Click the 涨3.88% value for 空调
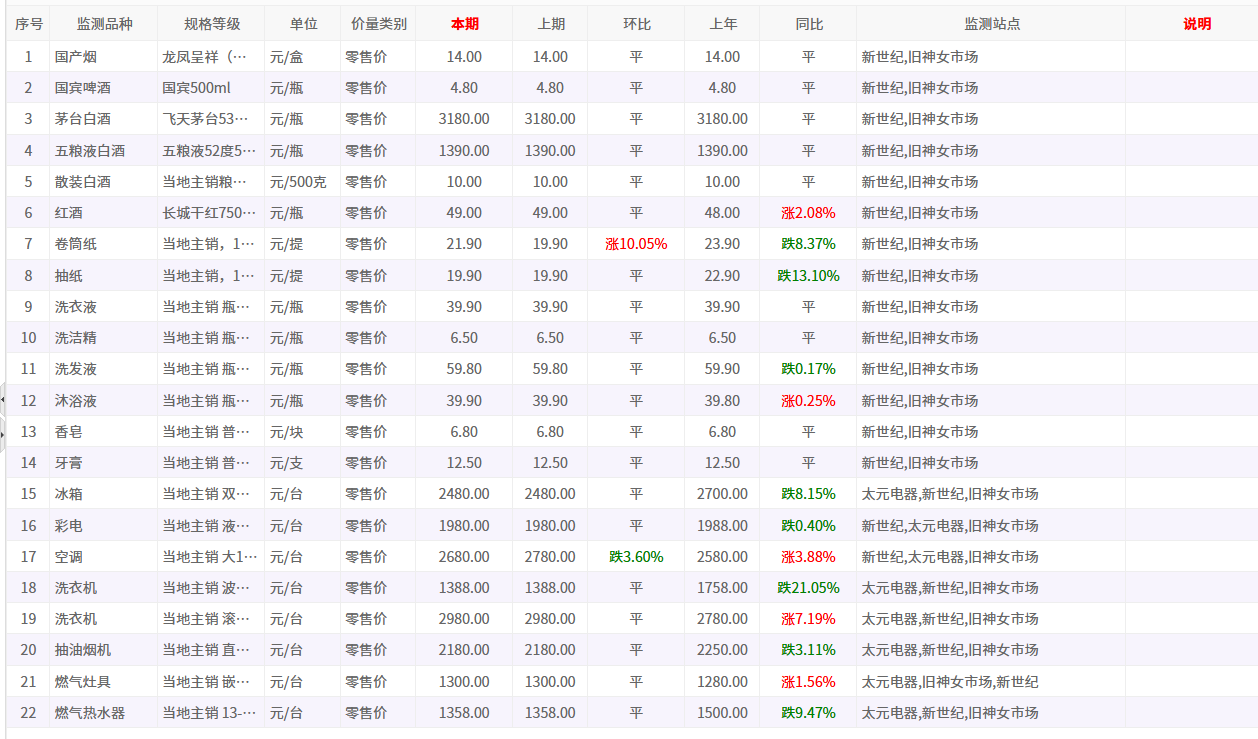The image size is (1258, 739). tap(808, 557)
